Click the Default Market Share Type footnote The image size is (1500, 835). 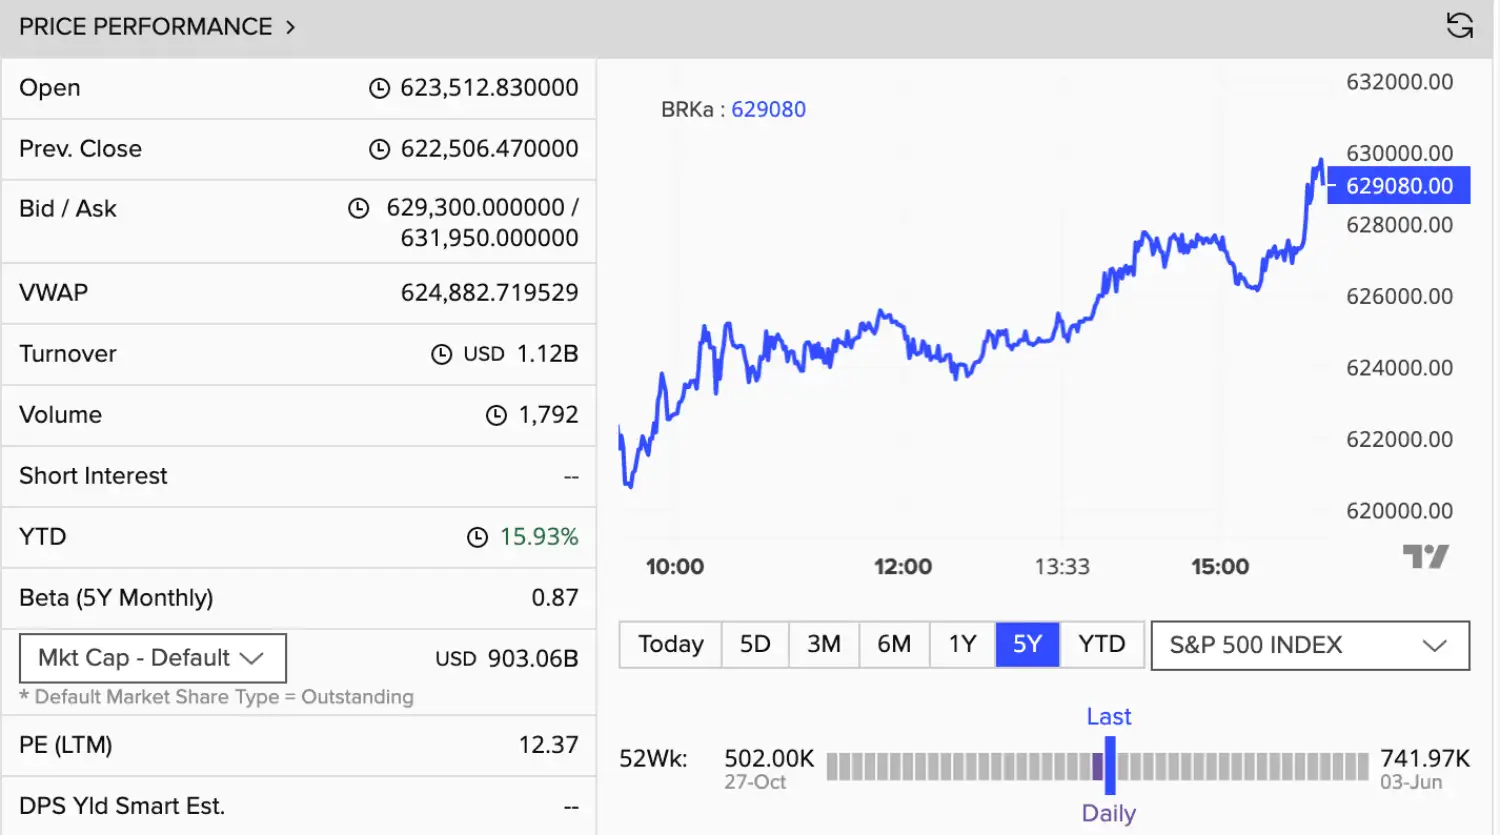216,697
